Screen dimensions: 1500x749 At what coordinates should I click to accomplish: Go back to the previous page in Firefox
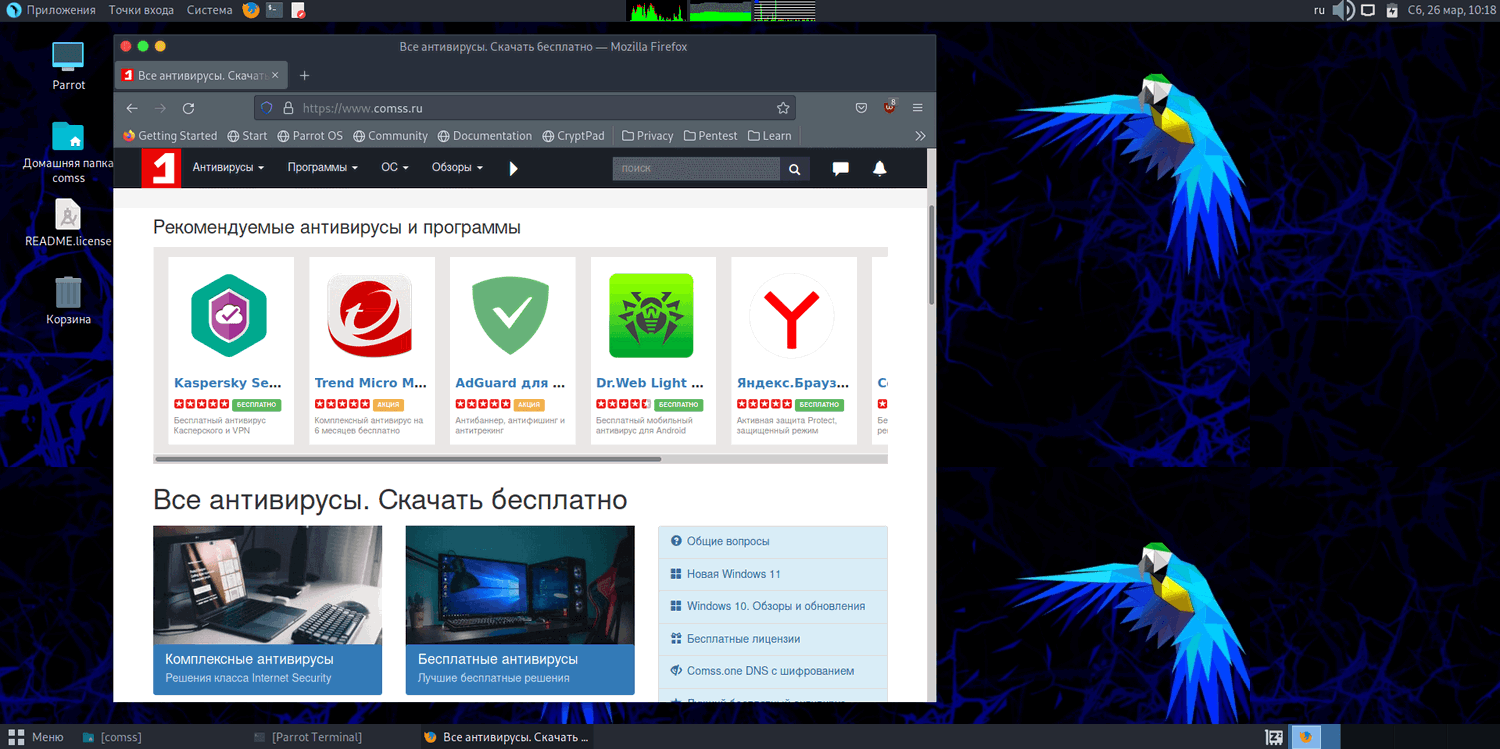tap(132, 108)
